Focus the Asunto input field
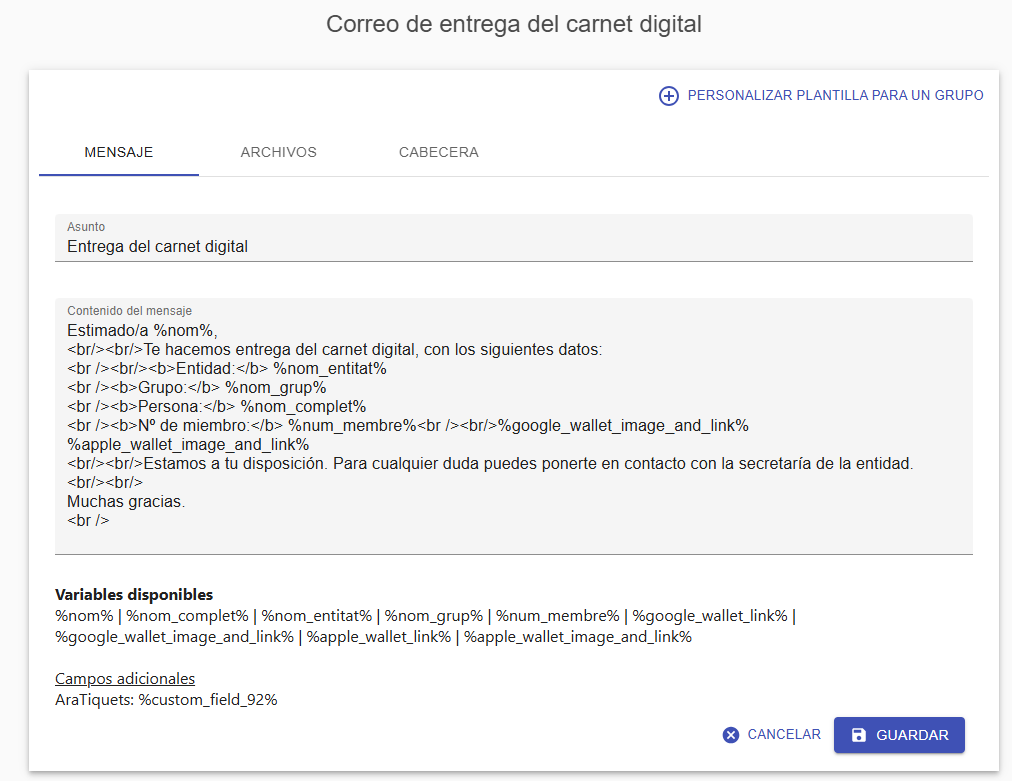1012x781 pixels. click(x=514, y=238)
